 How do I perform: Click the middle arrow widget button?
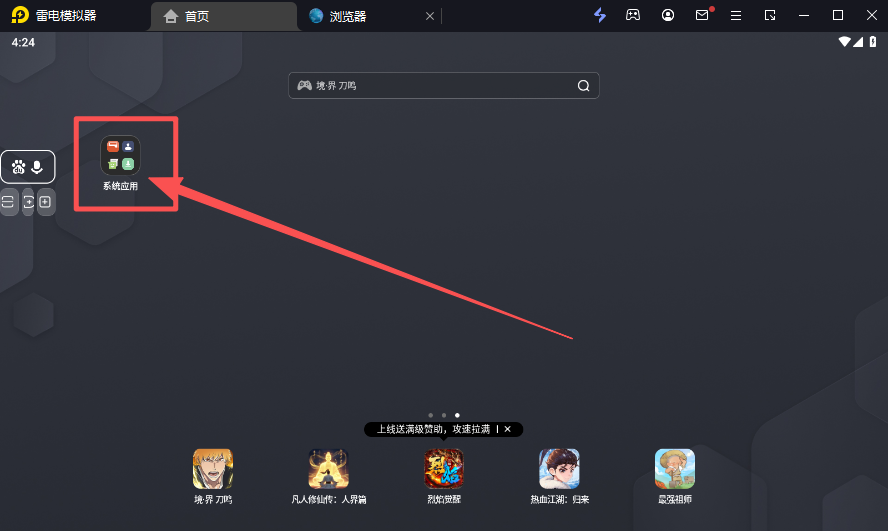[x=28, y=202]
